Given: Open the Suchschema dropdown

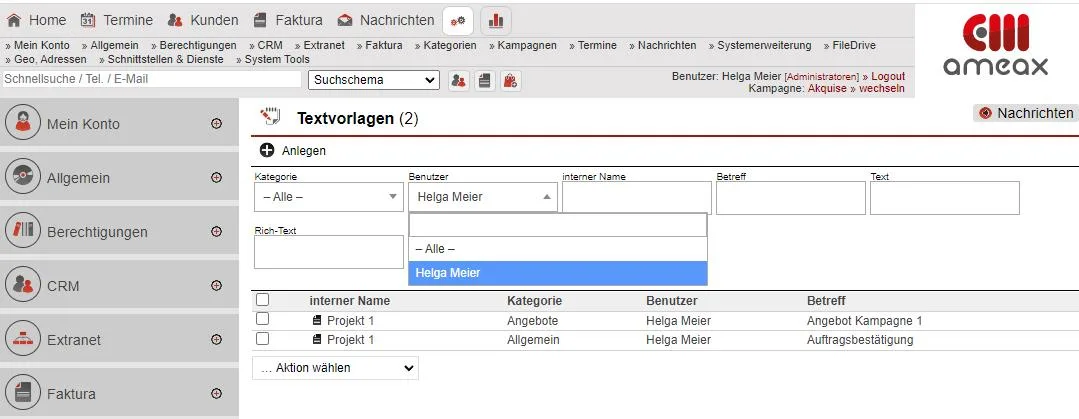Looking at the screenshot, I should tap(374, 80).
